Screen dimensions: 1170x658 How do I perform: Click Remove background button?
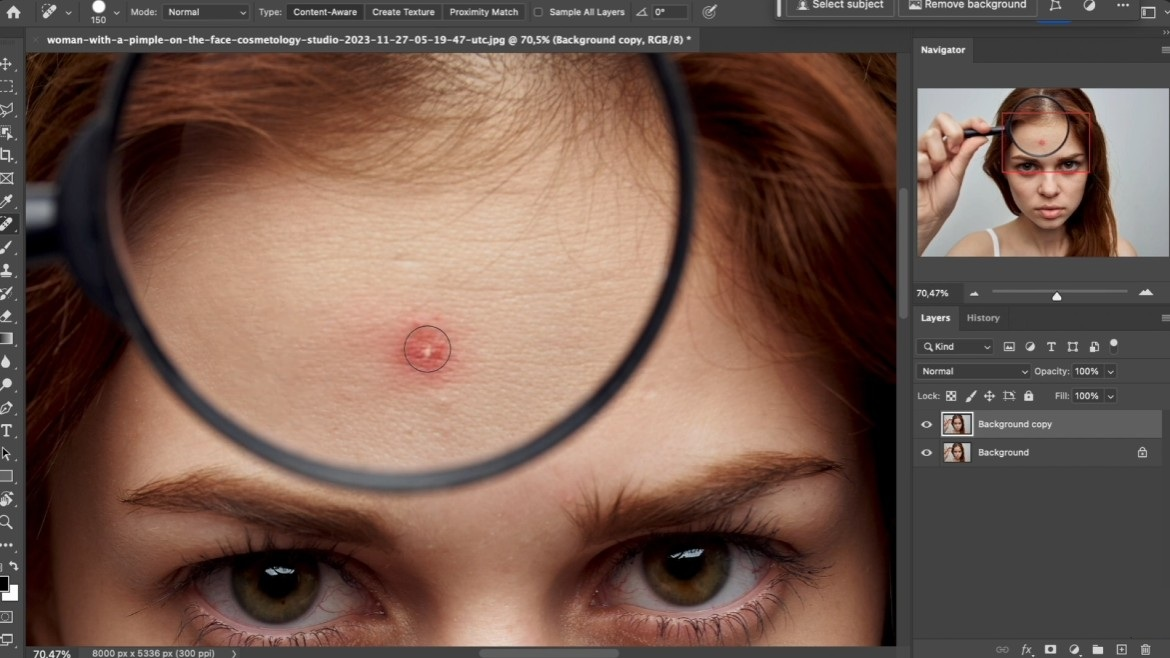(966, 6)
